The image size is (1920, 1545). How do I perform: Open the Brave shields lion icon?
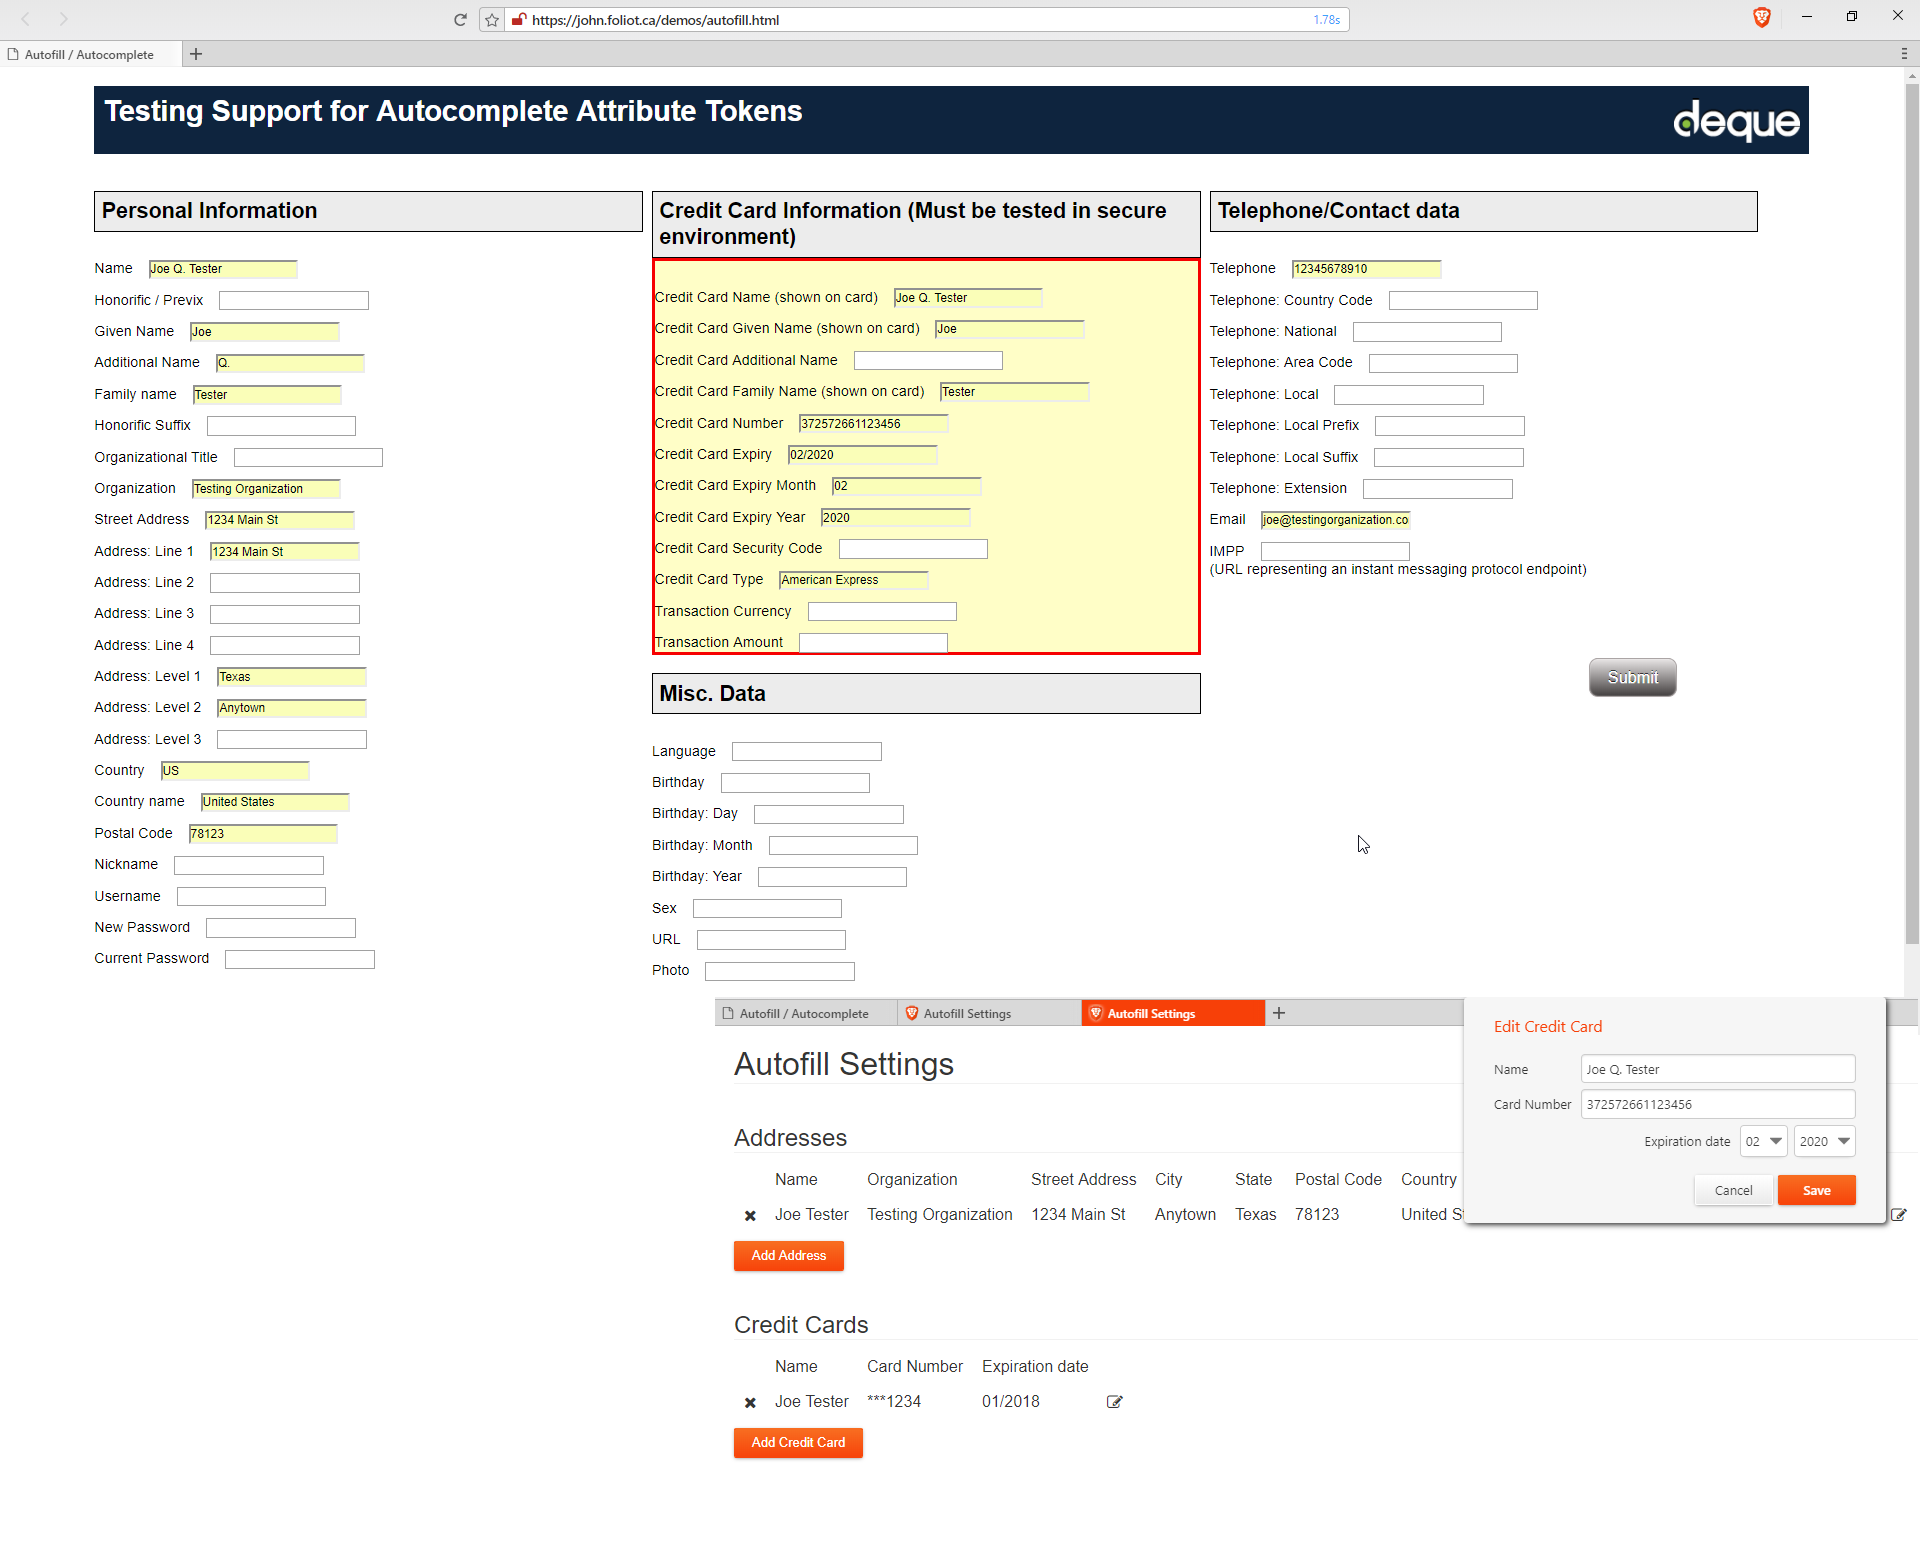point(1761,17)
